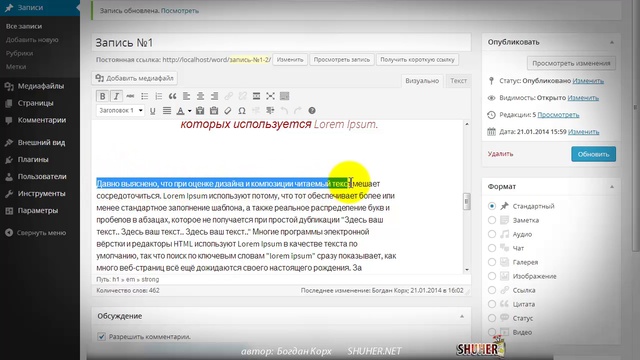Screen dimensions: 640x360
Task: Click the text color letter A icon
Action: pyautogui.click(x=180, y=111)
